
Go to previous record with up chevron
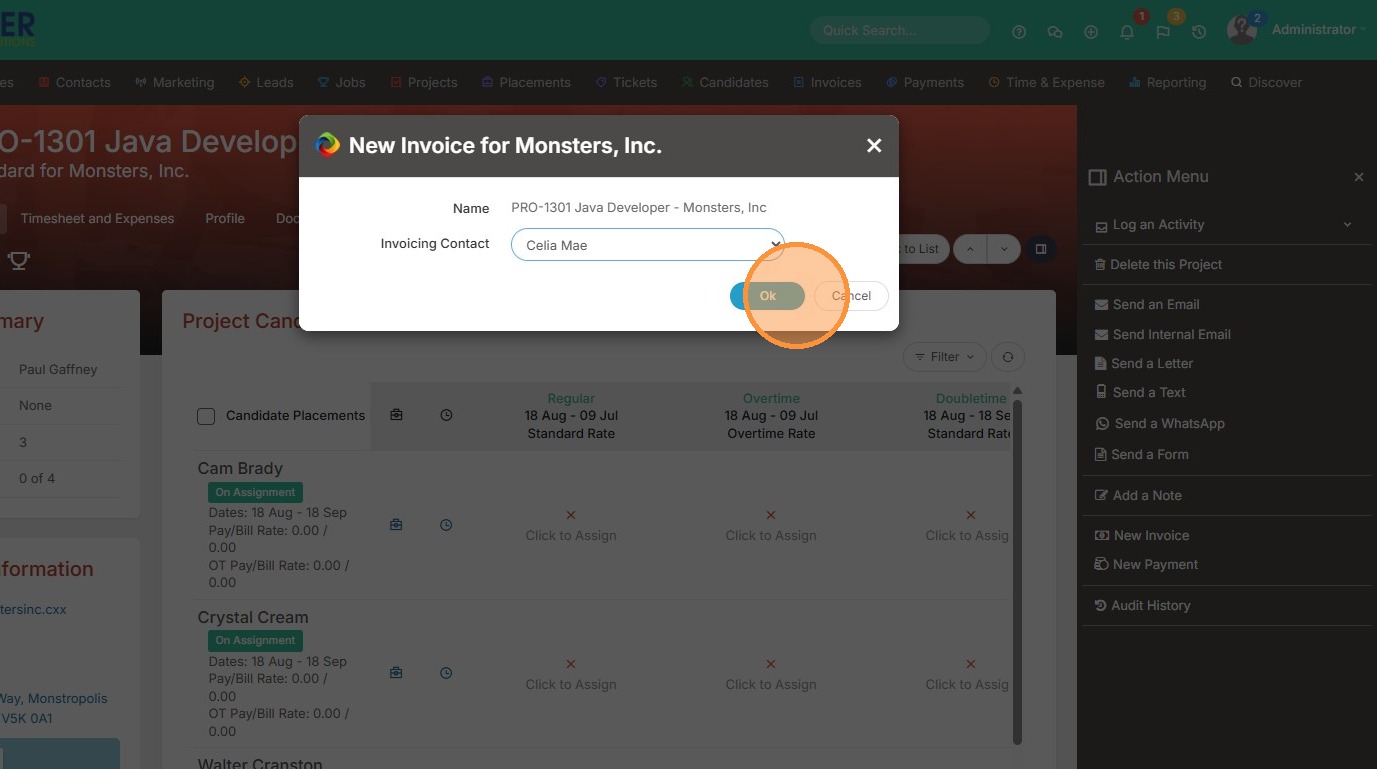970,249
